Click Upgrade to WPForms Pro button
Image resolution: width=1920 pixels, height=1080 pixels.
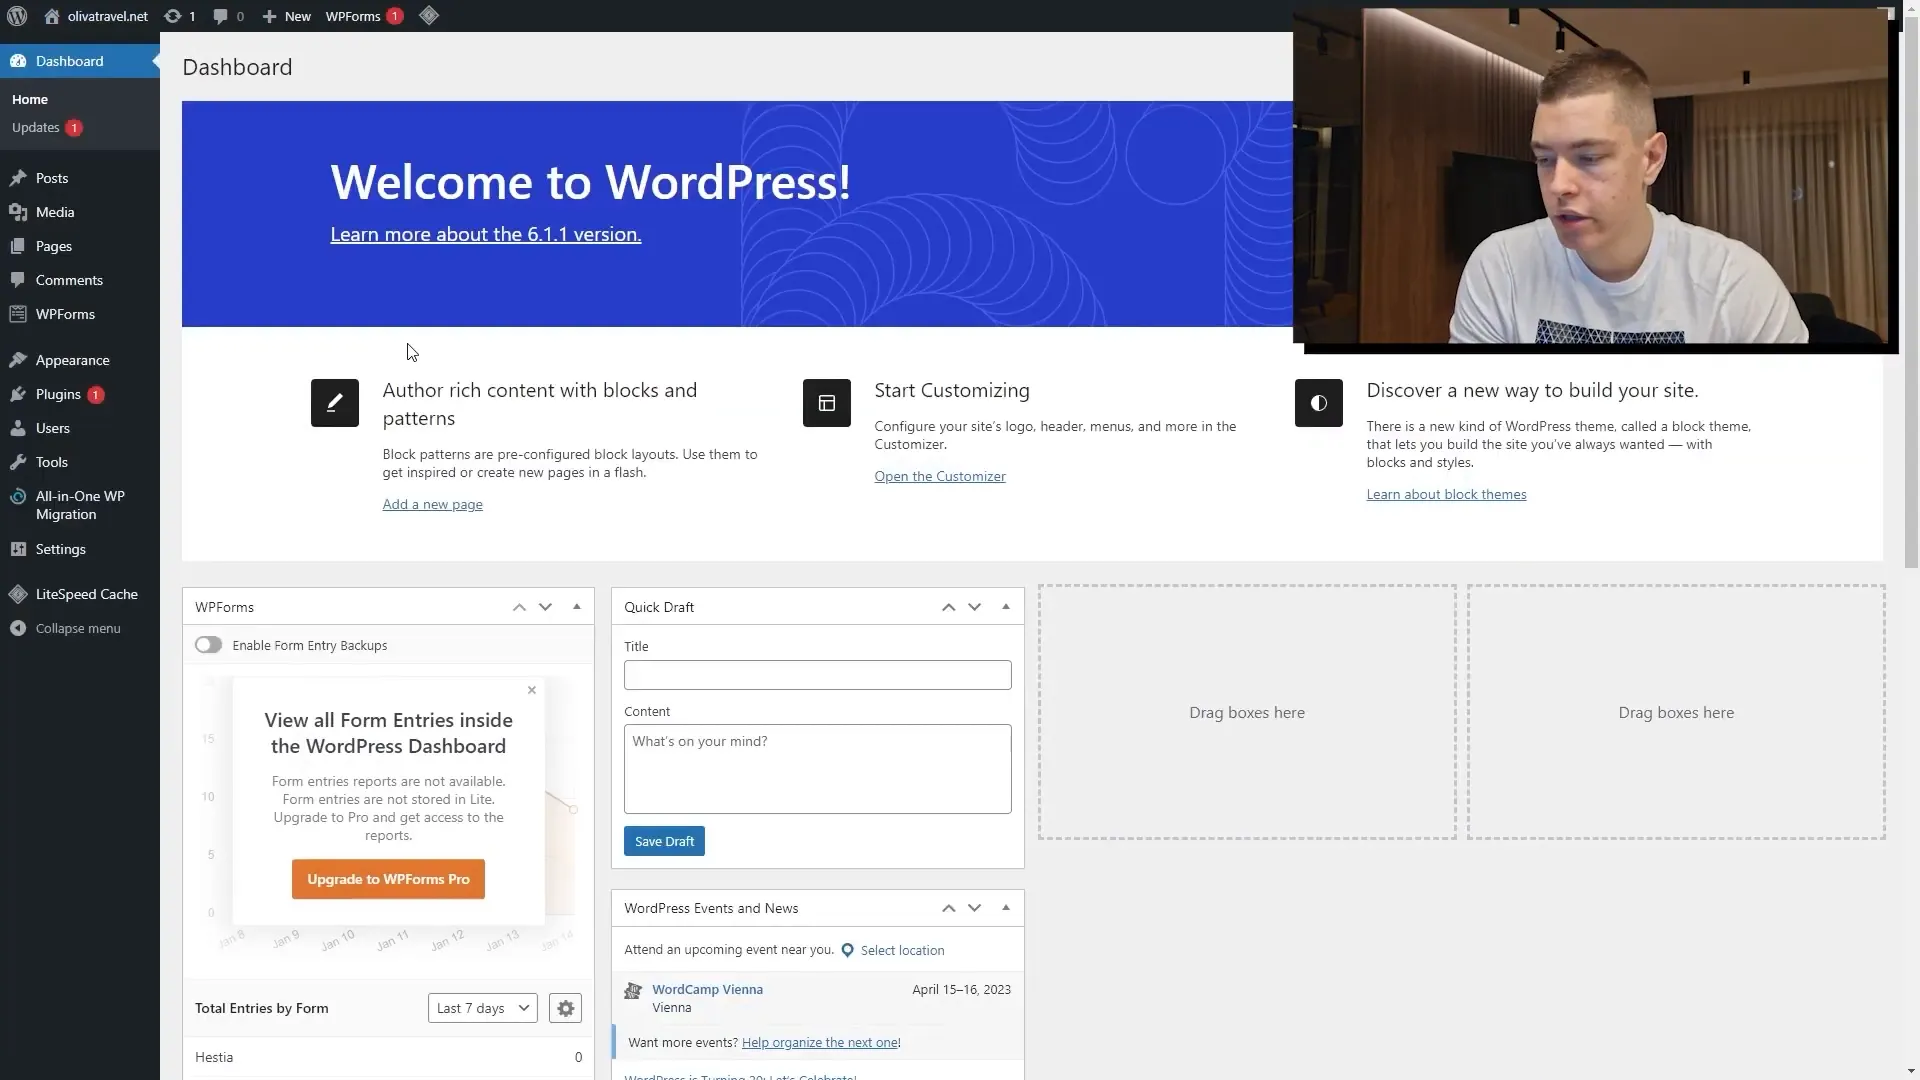click(x=388, y=879)
